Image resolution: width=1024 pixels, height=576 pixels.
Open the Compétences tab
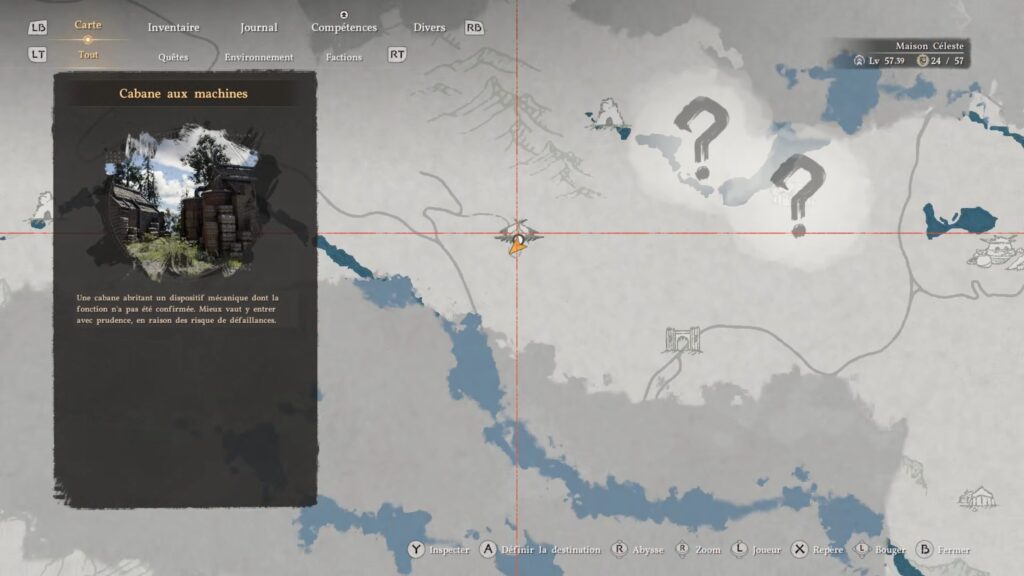click(344, 28)
